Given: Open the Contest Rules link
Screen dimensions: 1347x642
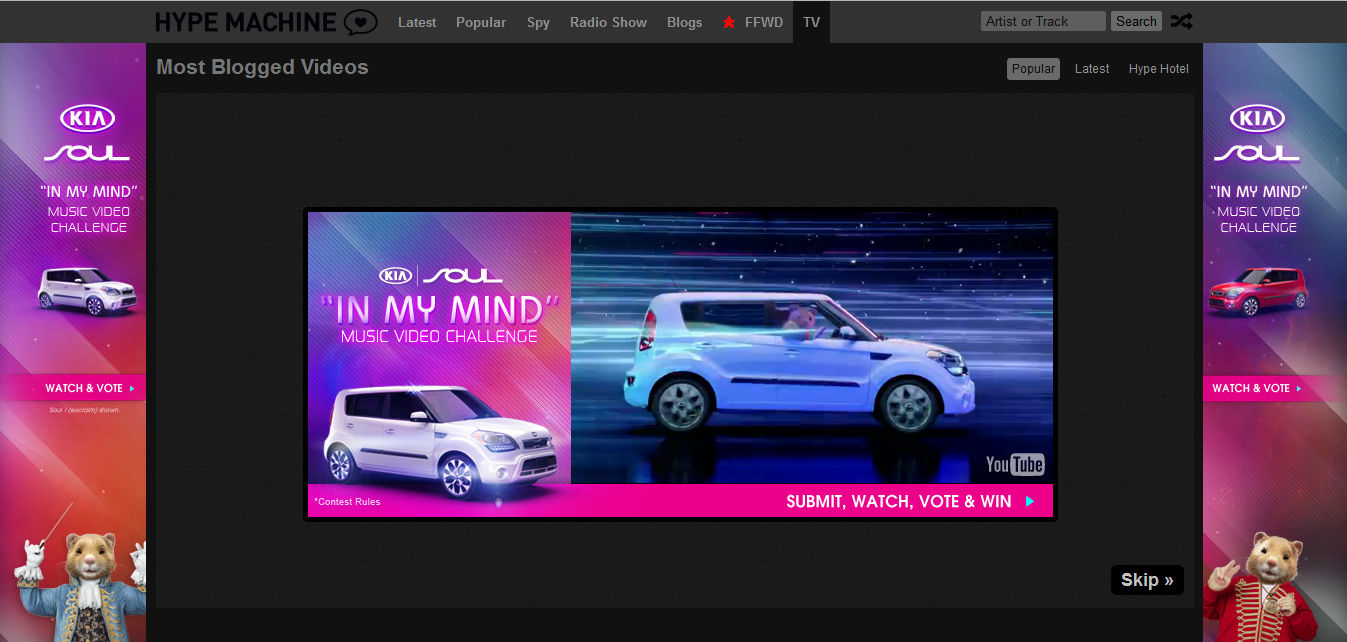Looking at the screenshot, I should (x=347, y=502).
